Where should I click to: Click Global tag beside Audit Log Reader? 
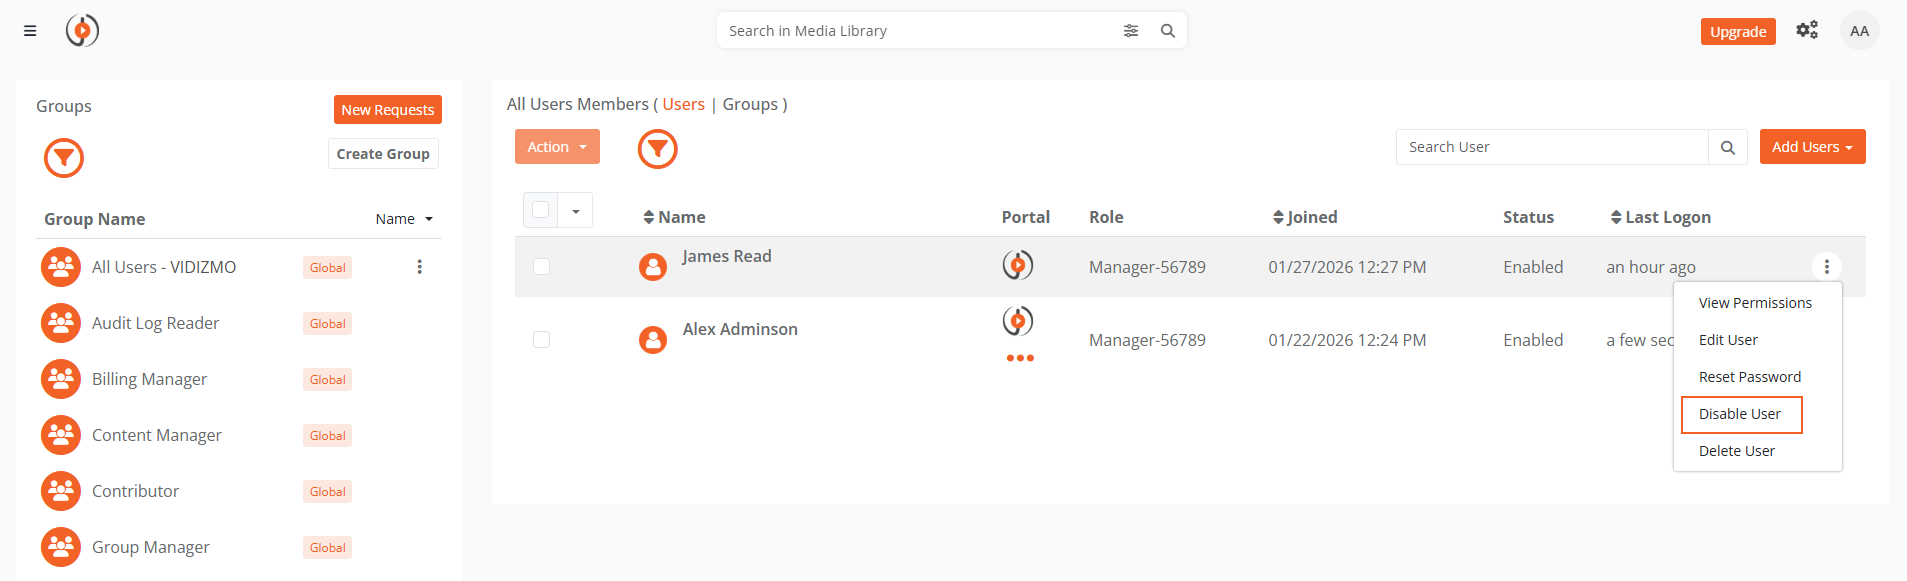click(x=327, y=324)
